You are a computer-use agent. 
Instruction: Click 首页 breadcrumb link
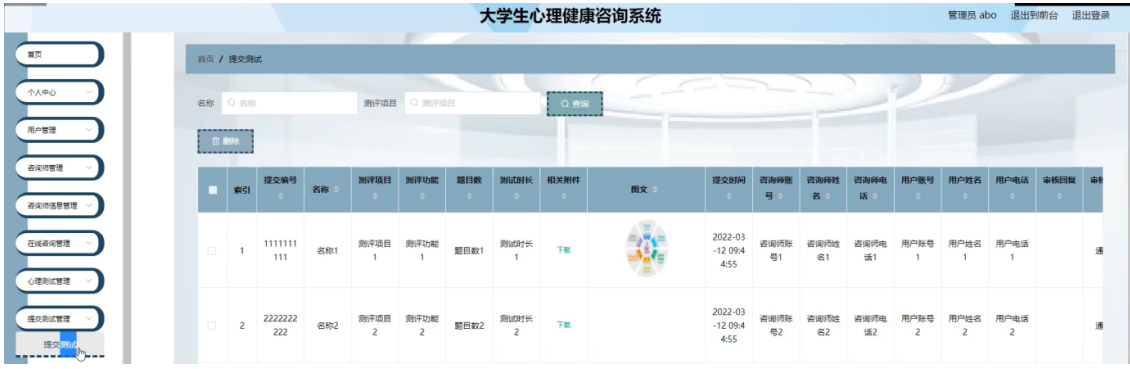click(205, 59)
